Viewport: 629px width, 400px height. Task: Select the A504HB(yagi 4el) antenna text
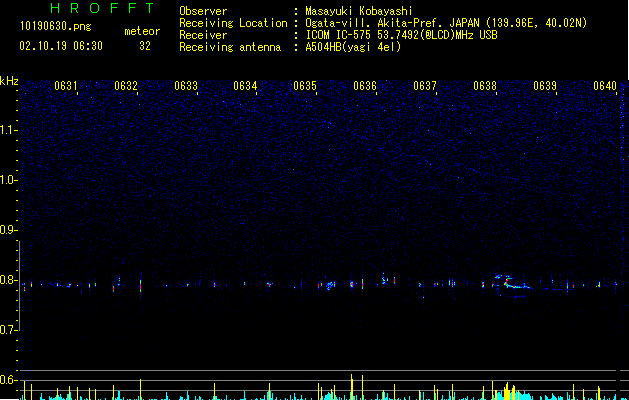point(353,47)
